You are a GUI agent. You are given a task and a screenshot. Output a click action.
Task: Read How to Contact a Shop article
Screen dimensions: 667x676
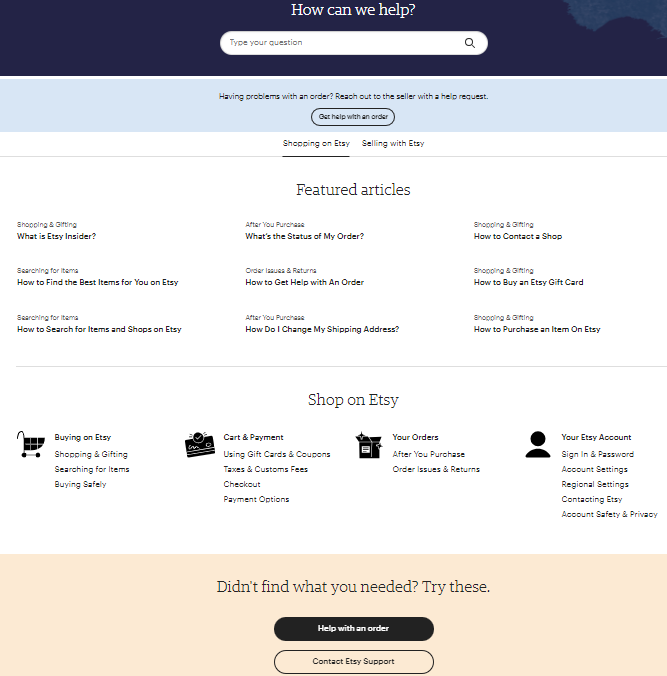pos(517,237)
